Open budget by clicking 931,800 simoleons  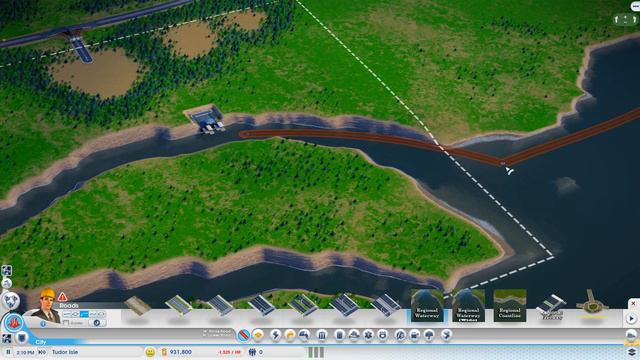pos(180,352)
